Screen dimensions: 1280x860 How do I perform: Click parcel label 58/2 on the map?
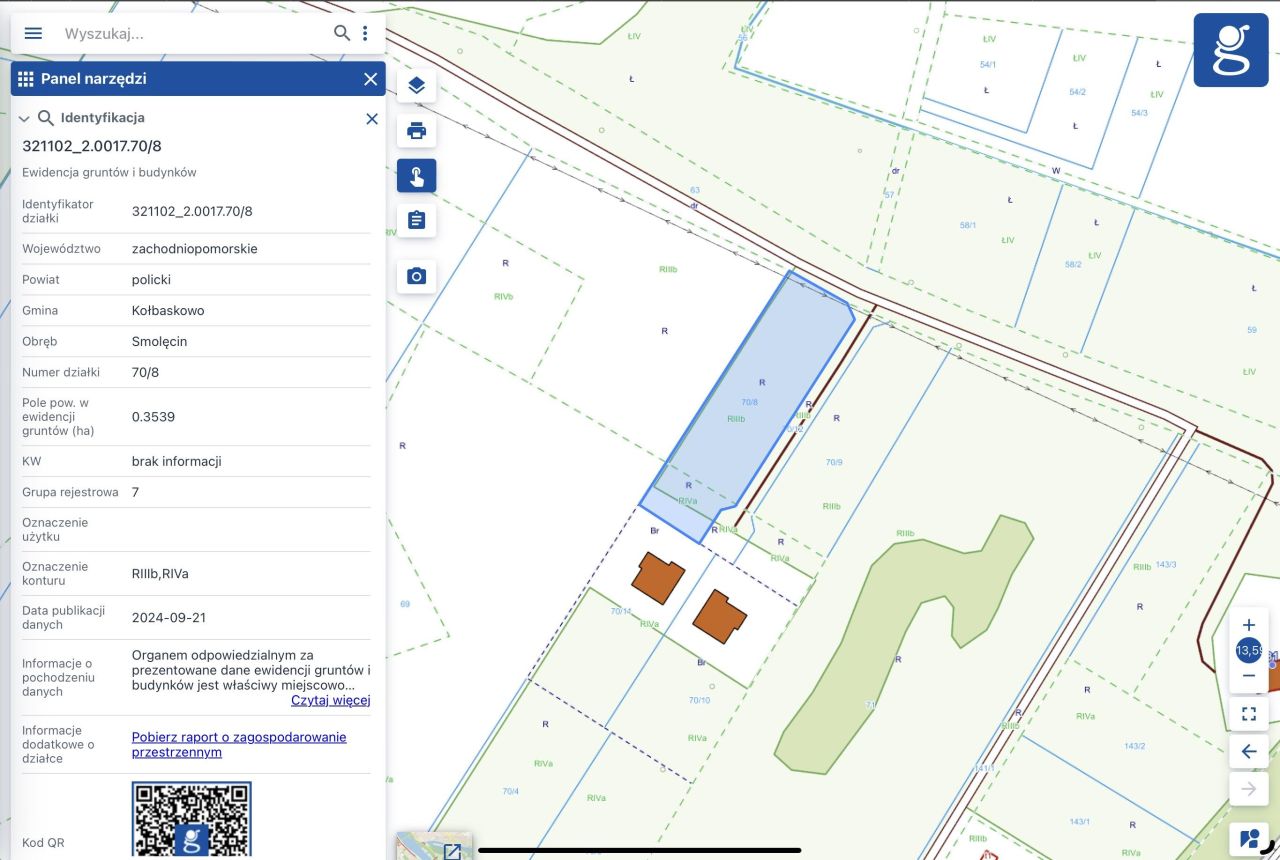tap(1073, 264)
